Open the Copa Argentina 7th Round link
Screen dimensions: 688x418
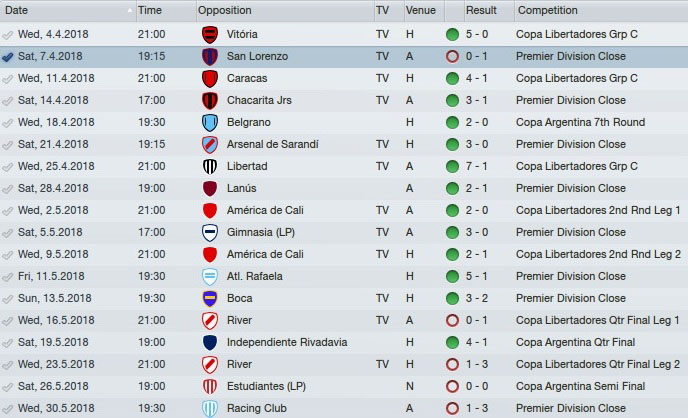[580, 122]
